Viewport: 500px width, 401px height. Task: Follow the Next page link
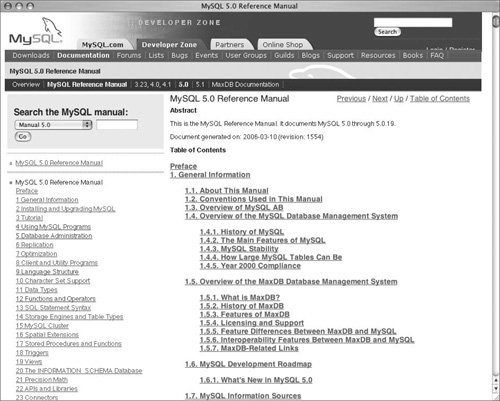380,99
